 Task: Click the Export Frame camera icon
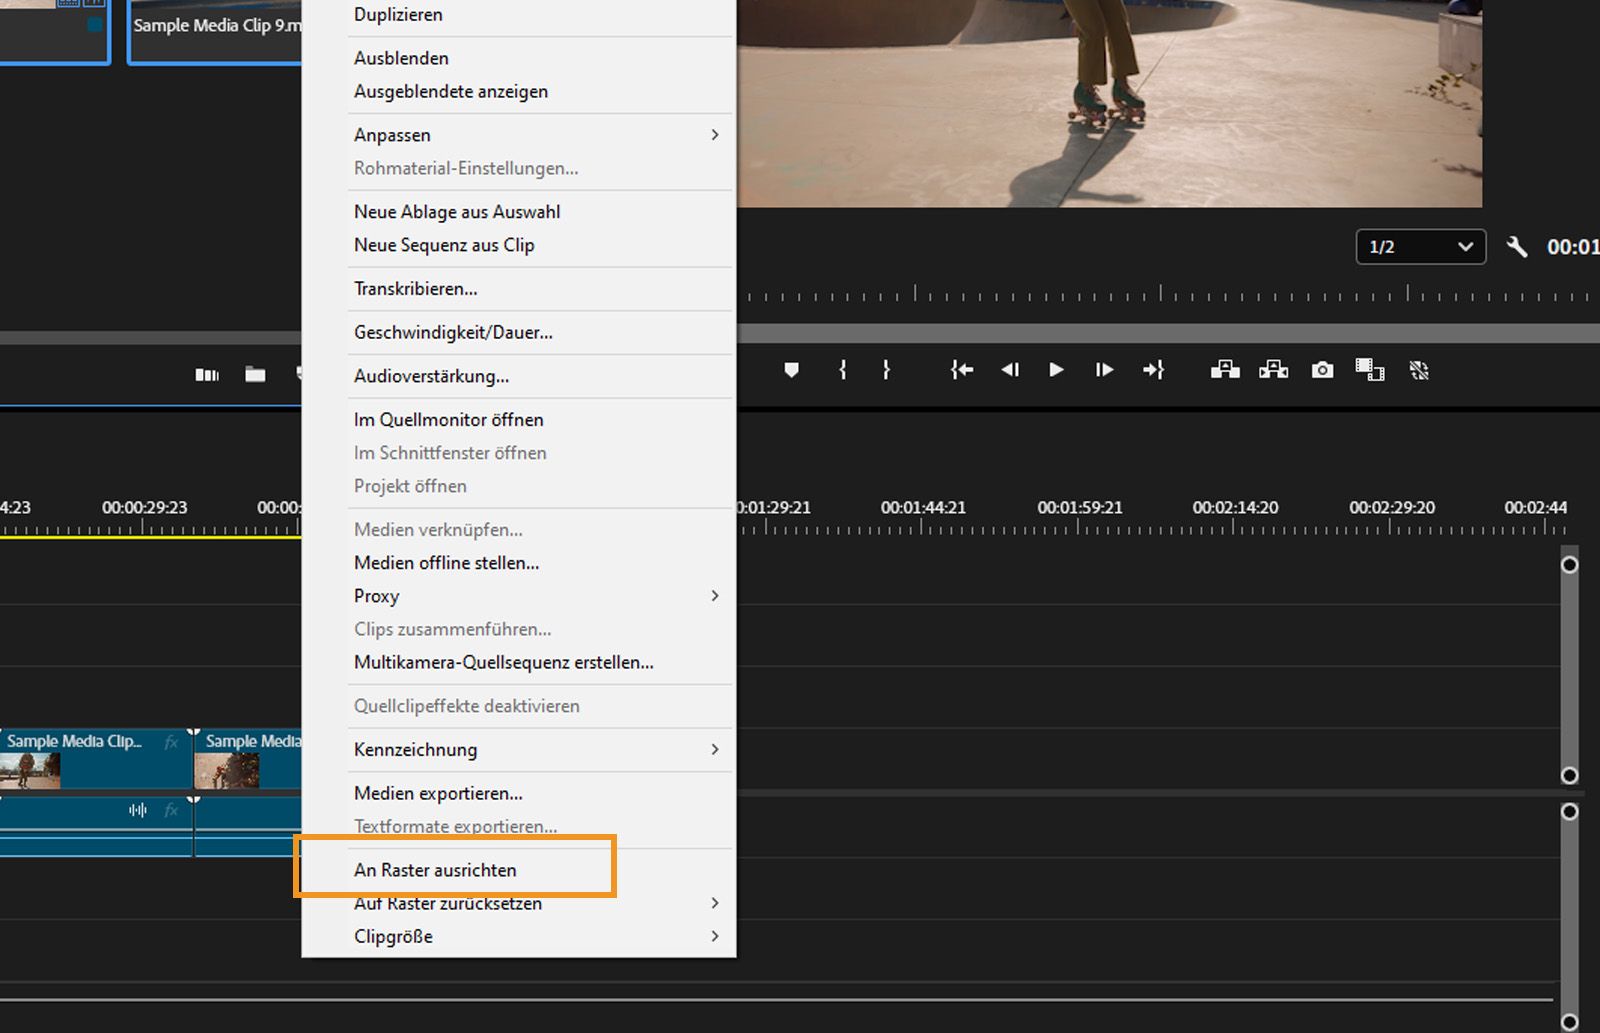(1322, 370)
